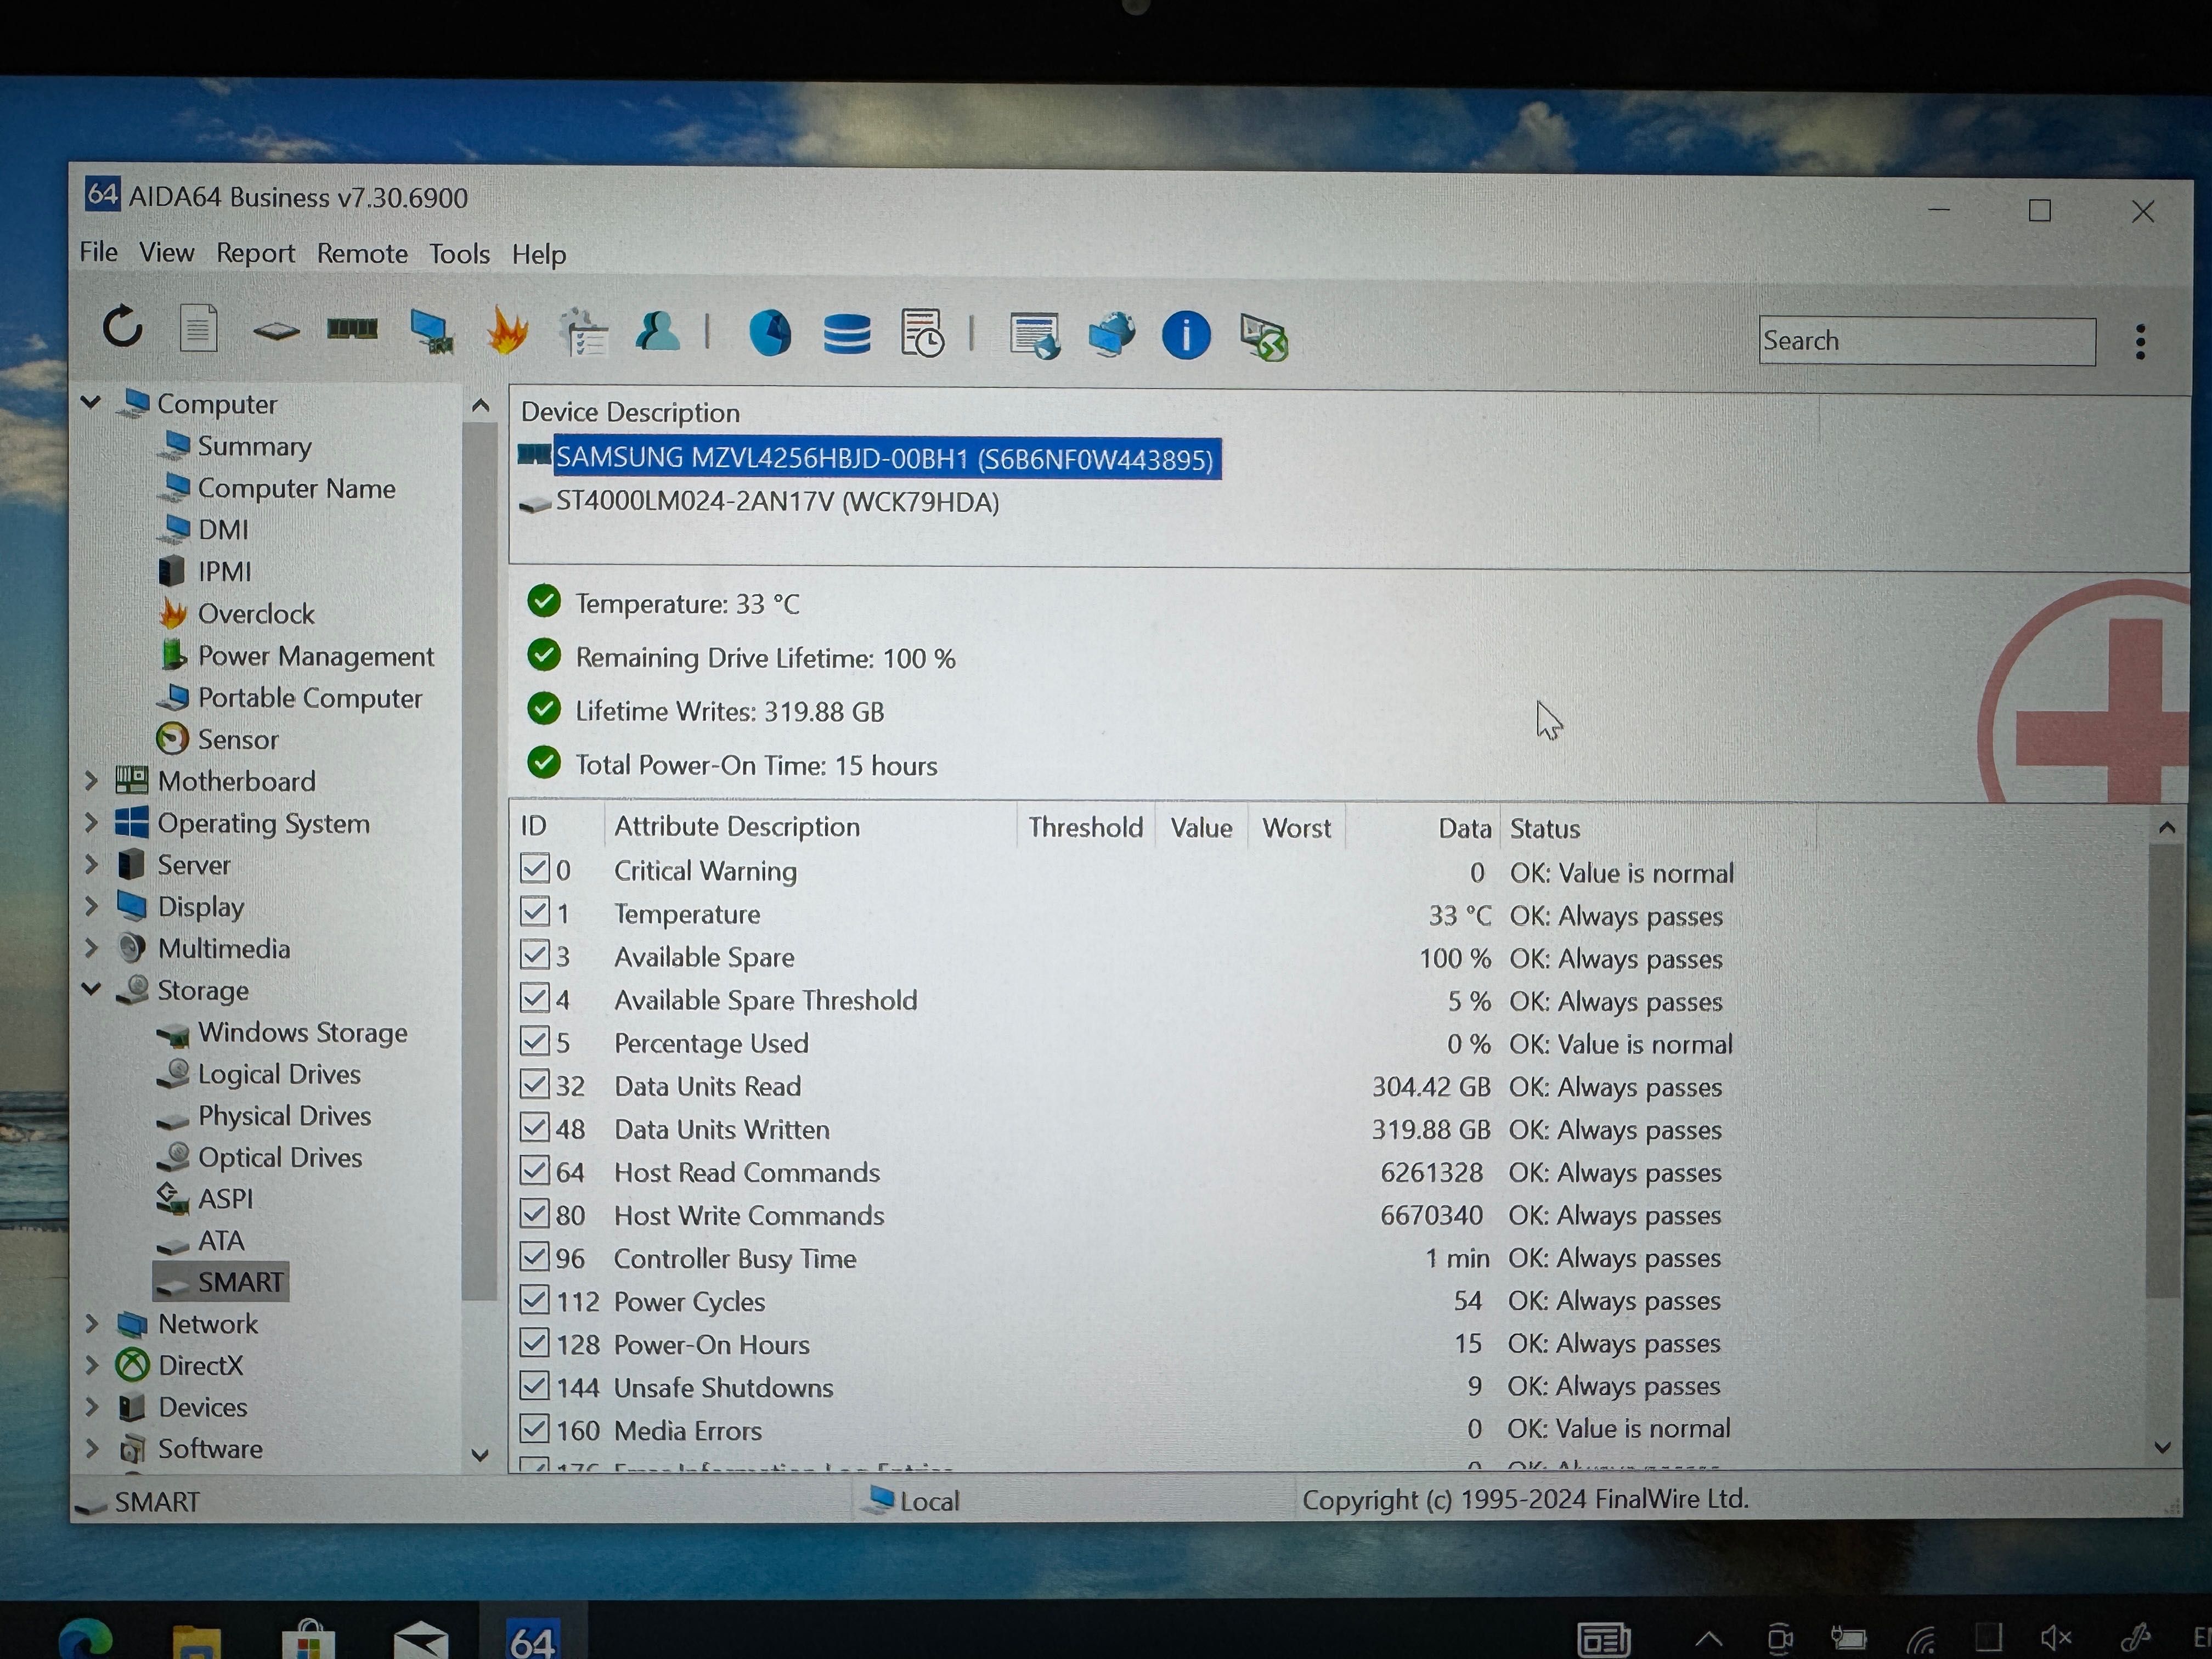The width and height of the screenshot is (2212, 1659).
Task: Collapse the Computer tree node
Action: [x=91, y=402]
